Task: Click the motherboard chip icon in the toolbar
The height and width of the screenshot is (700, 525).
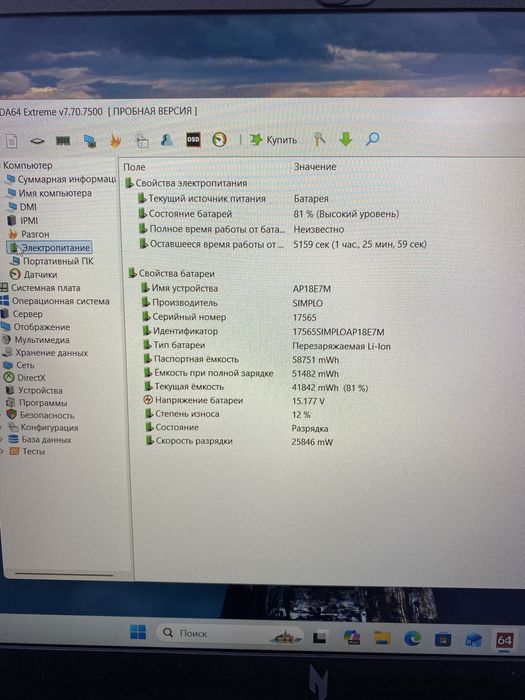Action: pos(37,141)
